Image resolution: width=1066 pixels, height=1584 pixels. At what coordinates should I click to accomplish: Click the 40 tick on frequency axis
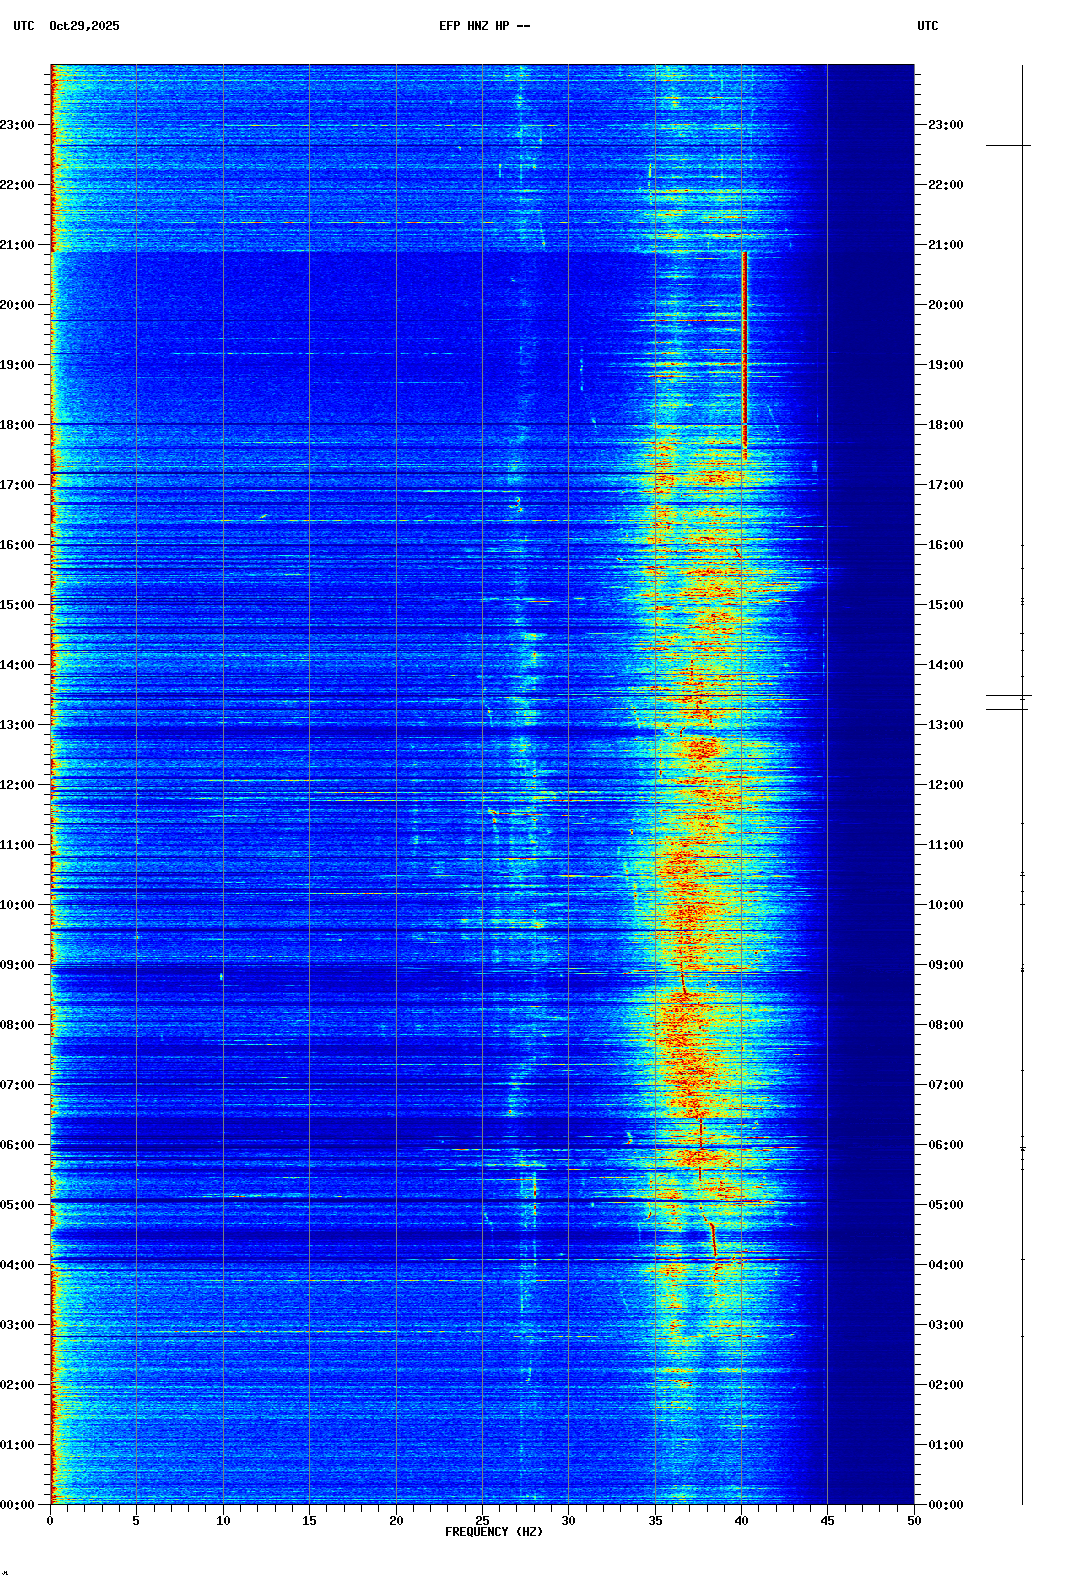[x=741, y=1521]
